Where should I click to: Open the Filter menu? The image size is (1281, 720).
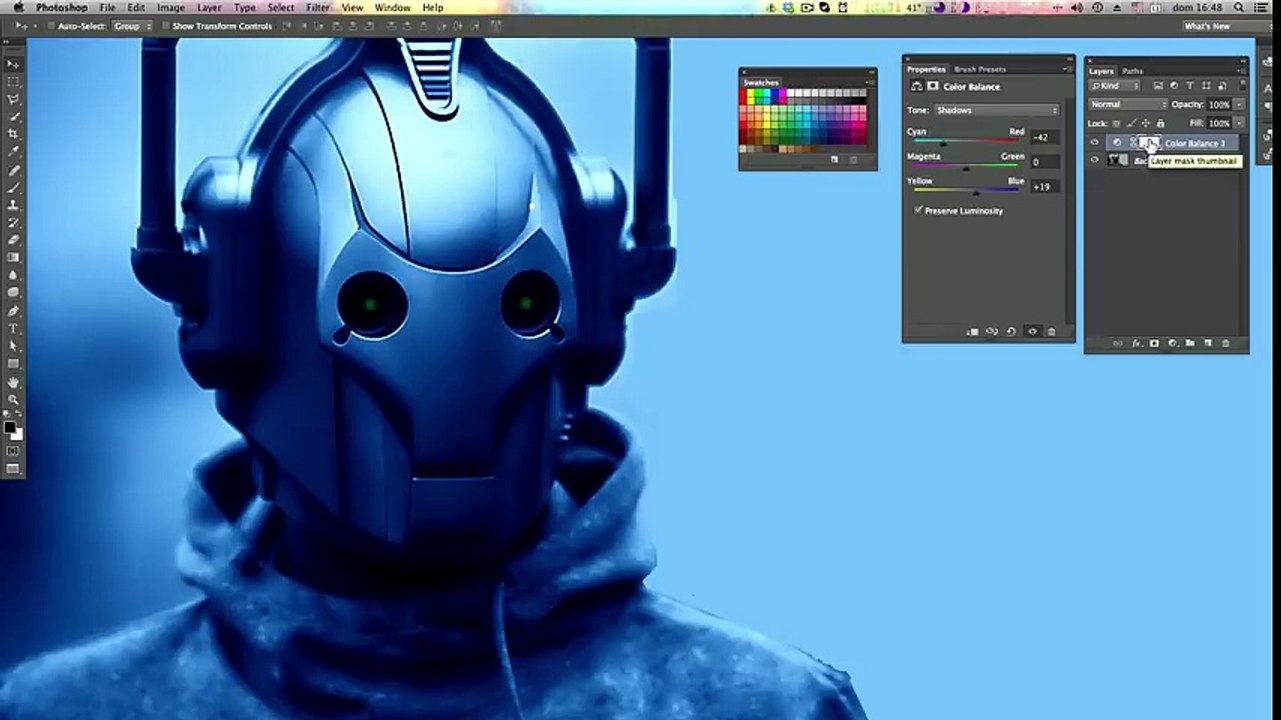[x=318, y=7]
